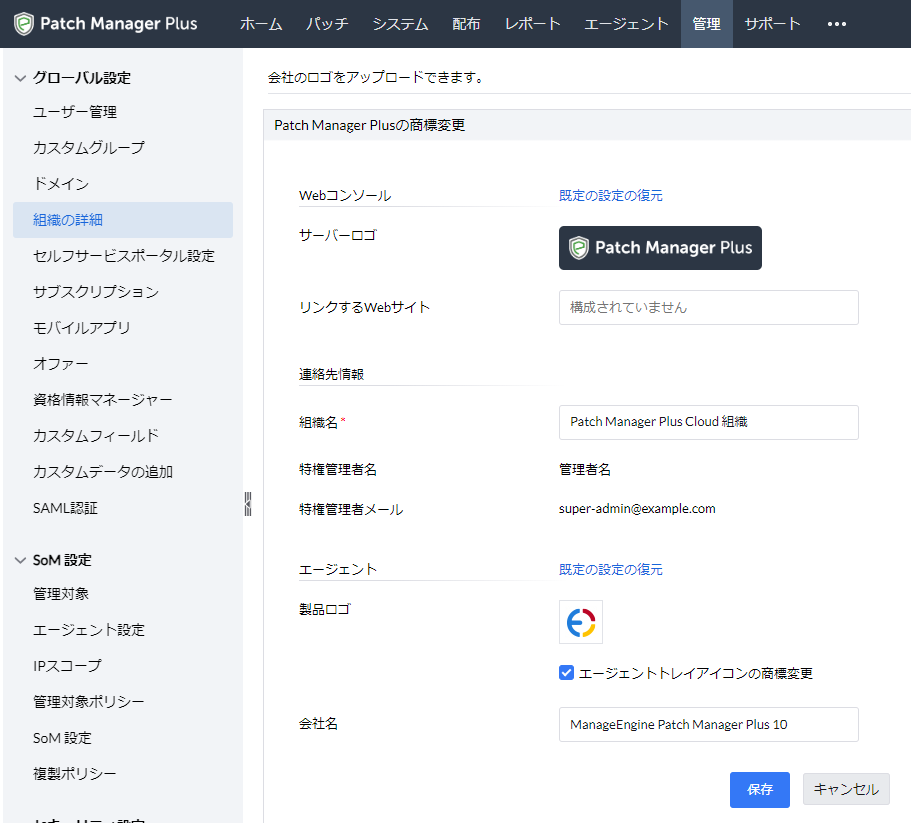Click the server logo image
The width and height of the screenshot is (911, 823).
pyautogui.click(x=660, y=248)
